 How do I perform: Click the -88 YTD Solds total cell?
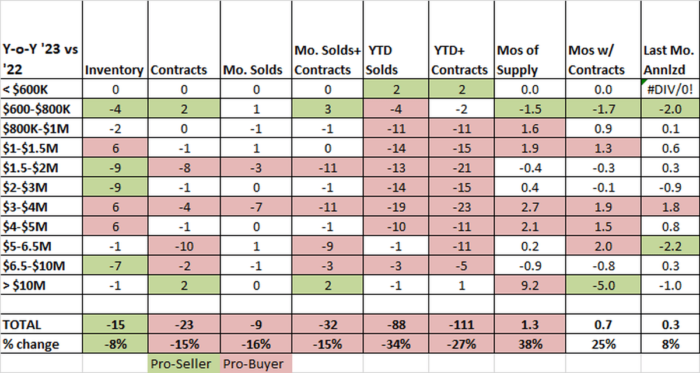tap(396, 324)
